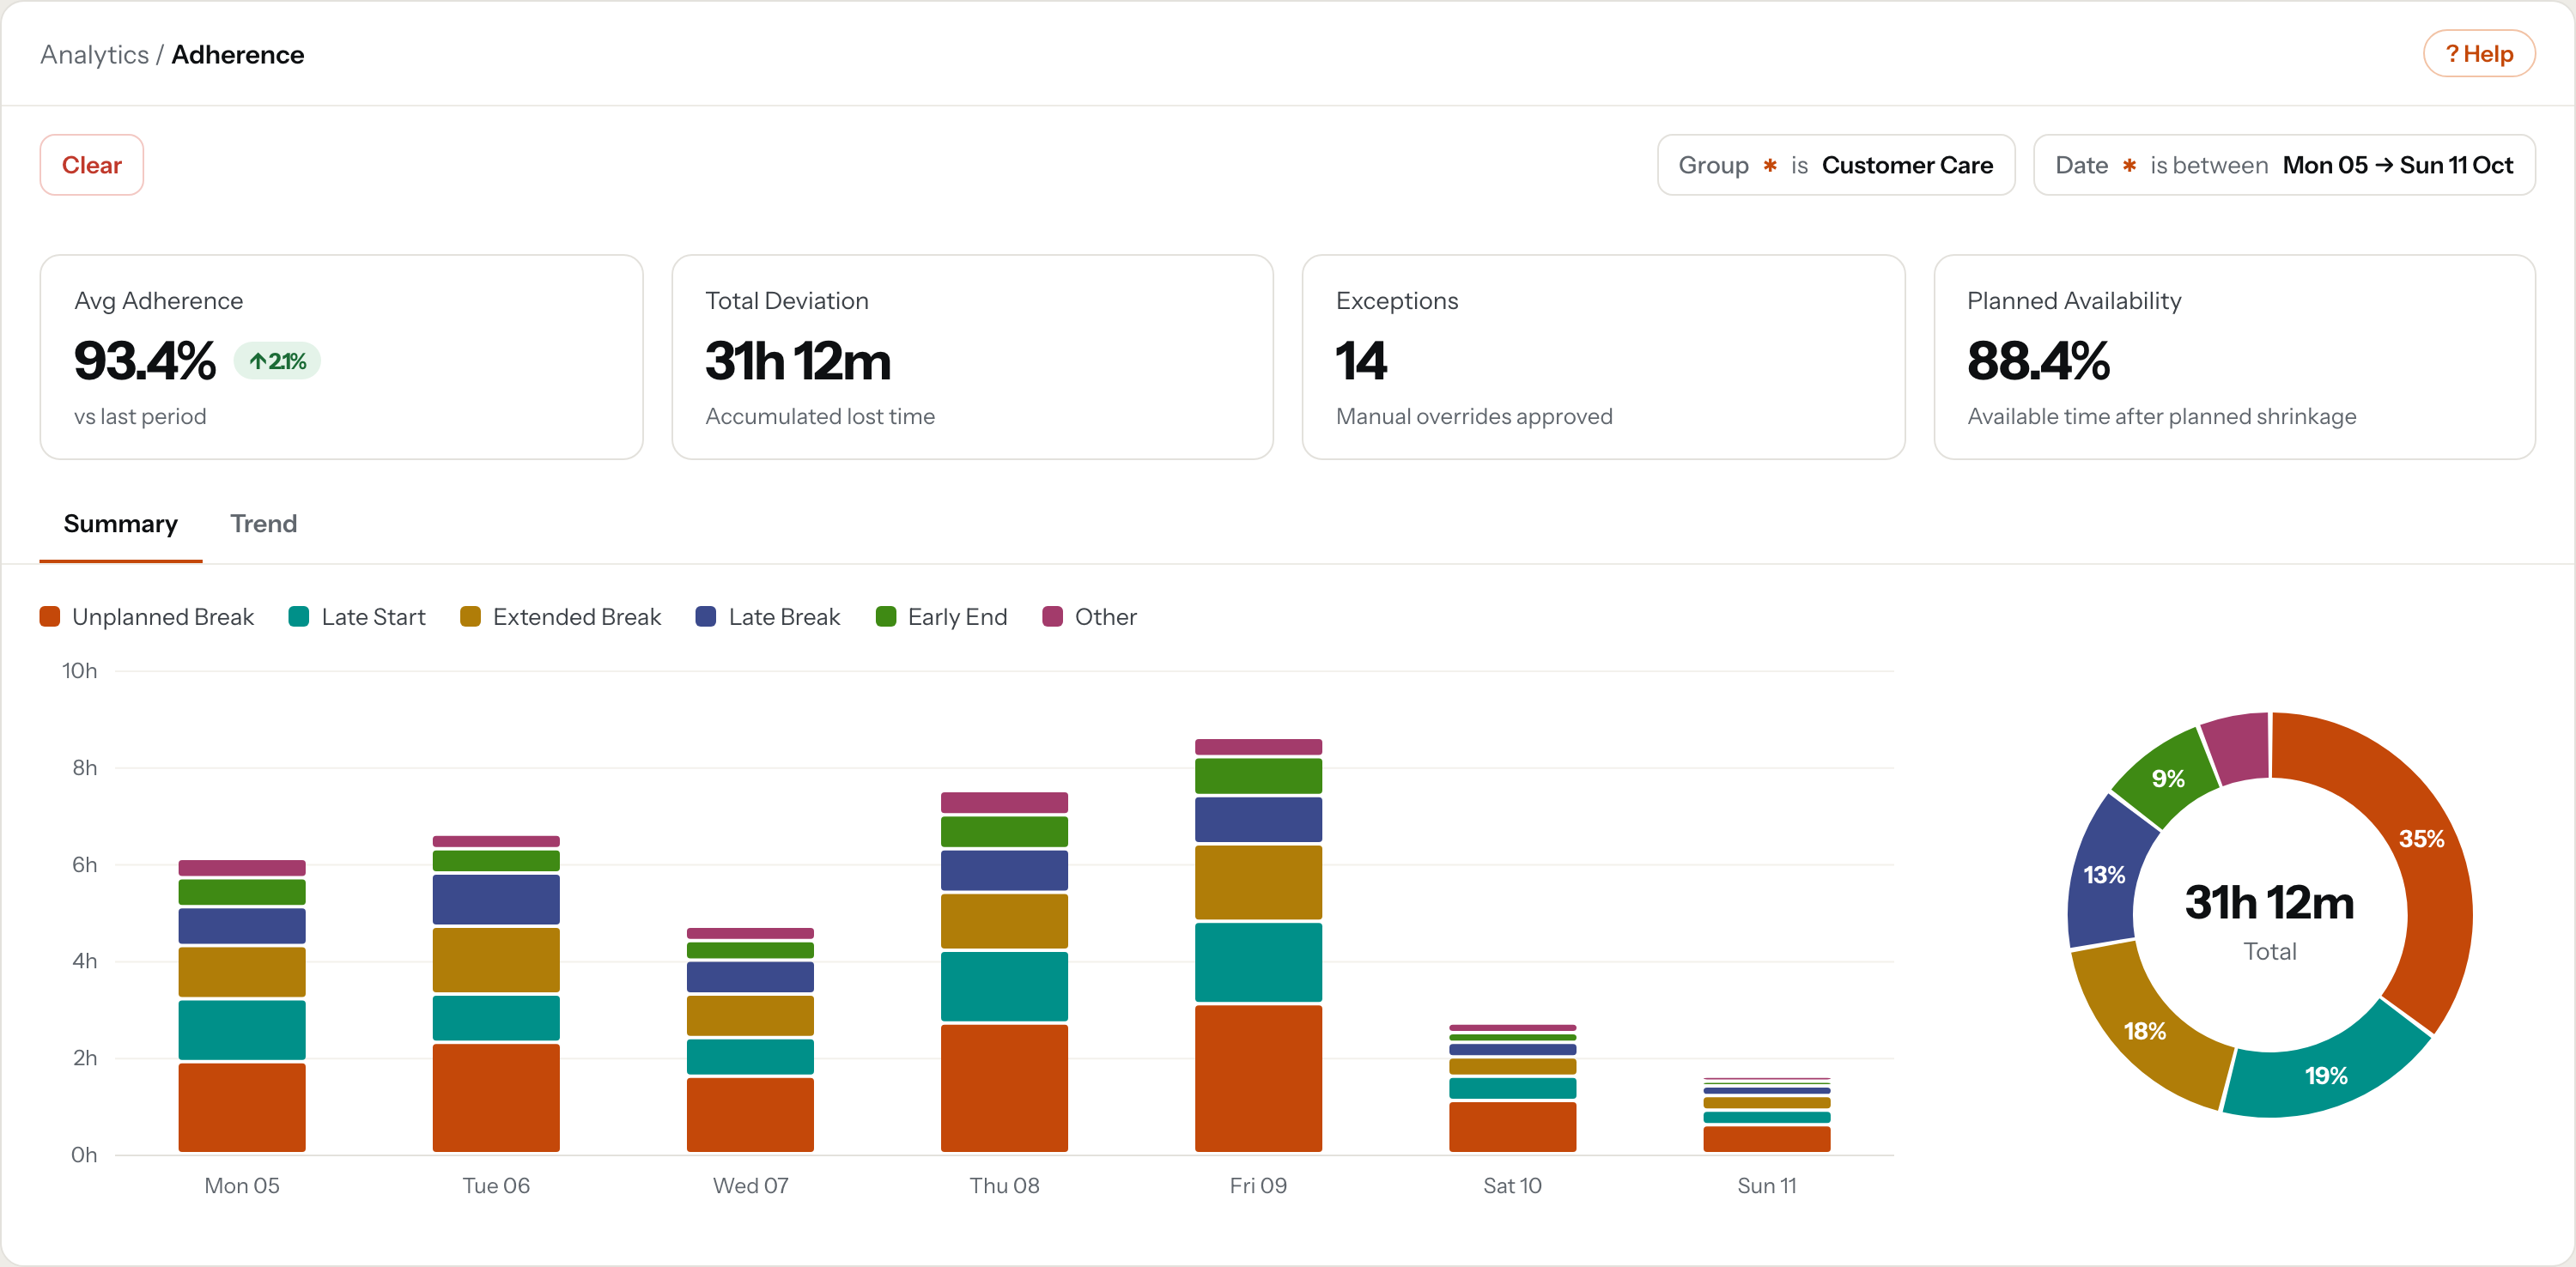This screenshot has height=1267, width=2576.
Task: Click Mon 05 Unplanned Break bar segment
Action: pyautogui.click(x=242, y=1107)
